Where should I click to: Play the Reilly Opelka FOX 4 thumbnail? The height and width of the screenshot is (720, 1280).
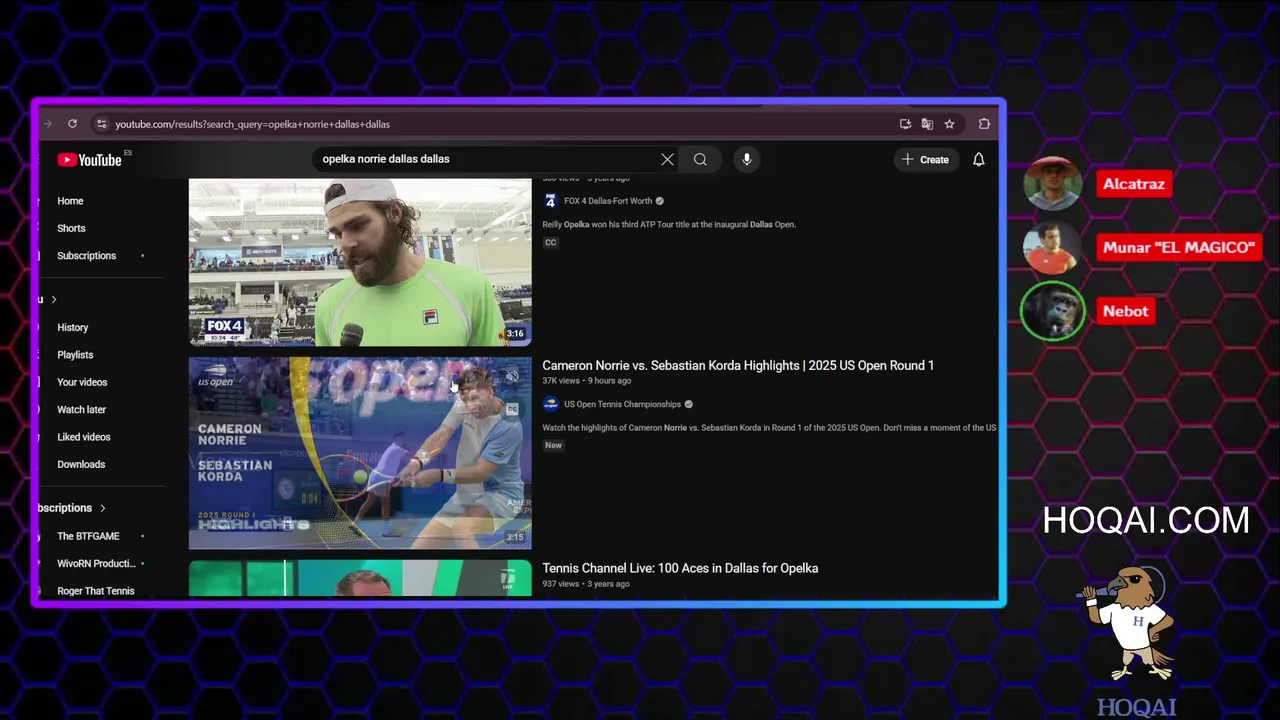360,262
